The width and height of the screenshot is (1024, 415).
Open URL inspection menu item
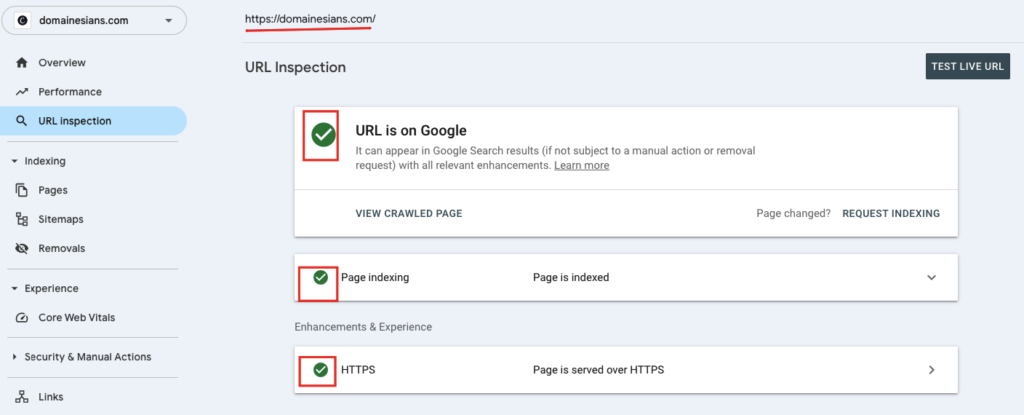pyautogui.click(x=93, y=121)
